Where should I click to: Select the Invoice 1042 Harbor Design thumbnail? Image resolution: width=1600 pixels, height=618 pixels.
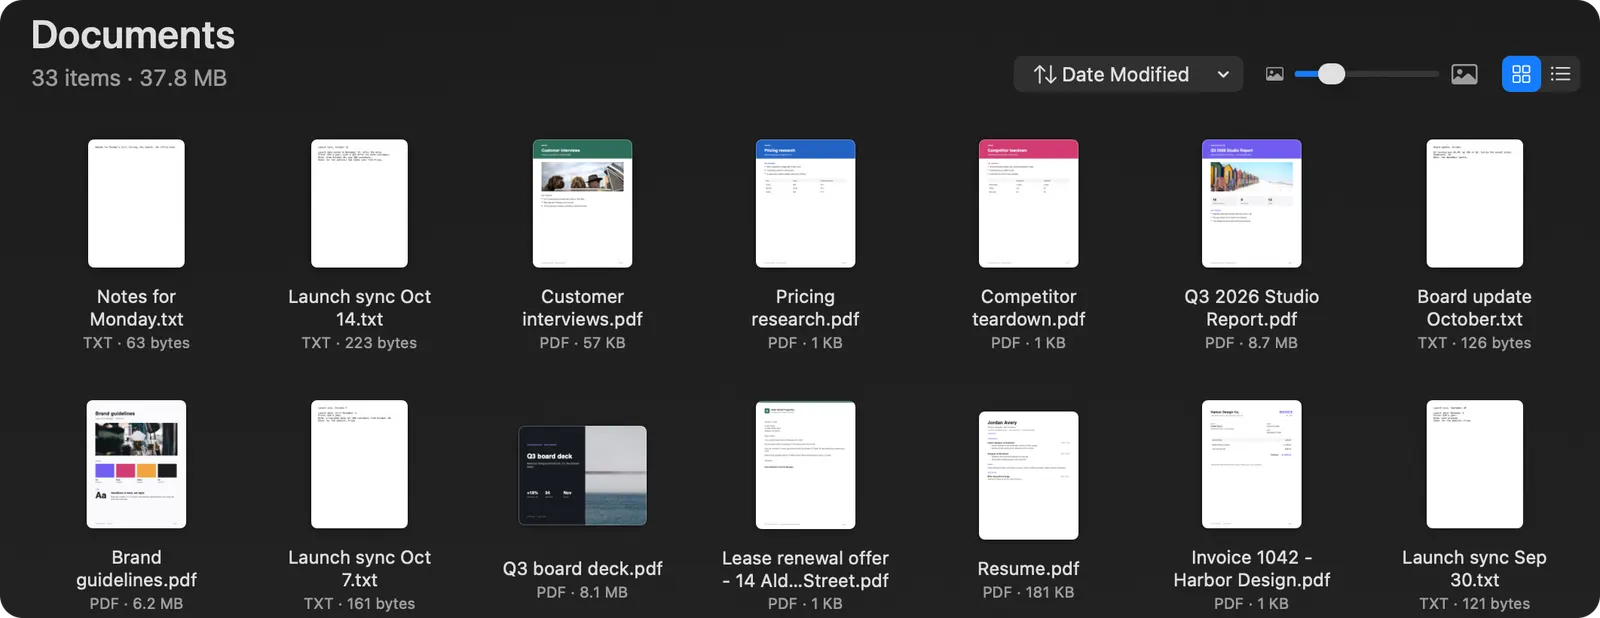(1251, 464)
